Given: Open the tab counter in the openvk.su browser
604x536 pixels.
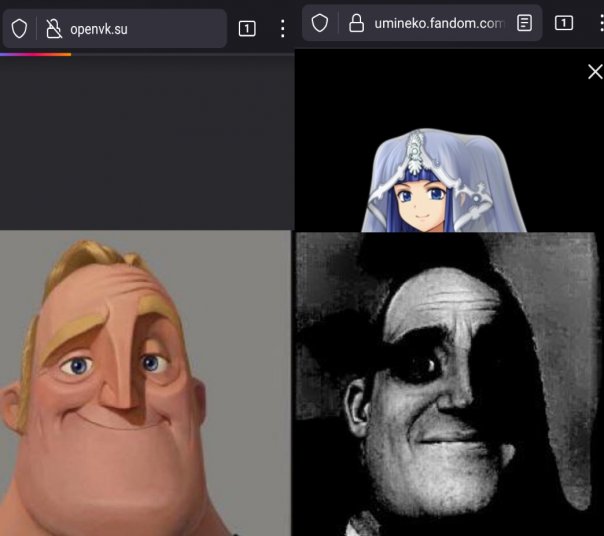Looking at the screenshot, I should pos(247,29).
